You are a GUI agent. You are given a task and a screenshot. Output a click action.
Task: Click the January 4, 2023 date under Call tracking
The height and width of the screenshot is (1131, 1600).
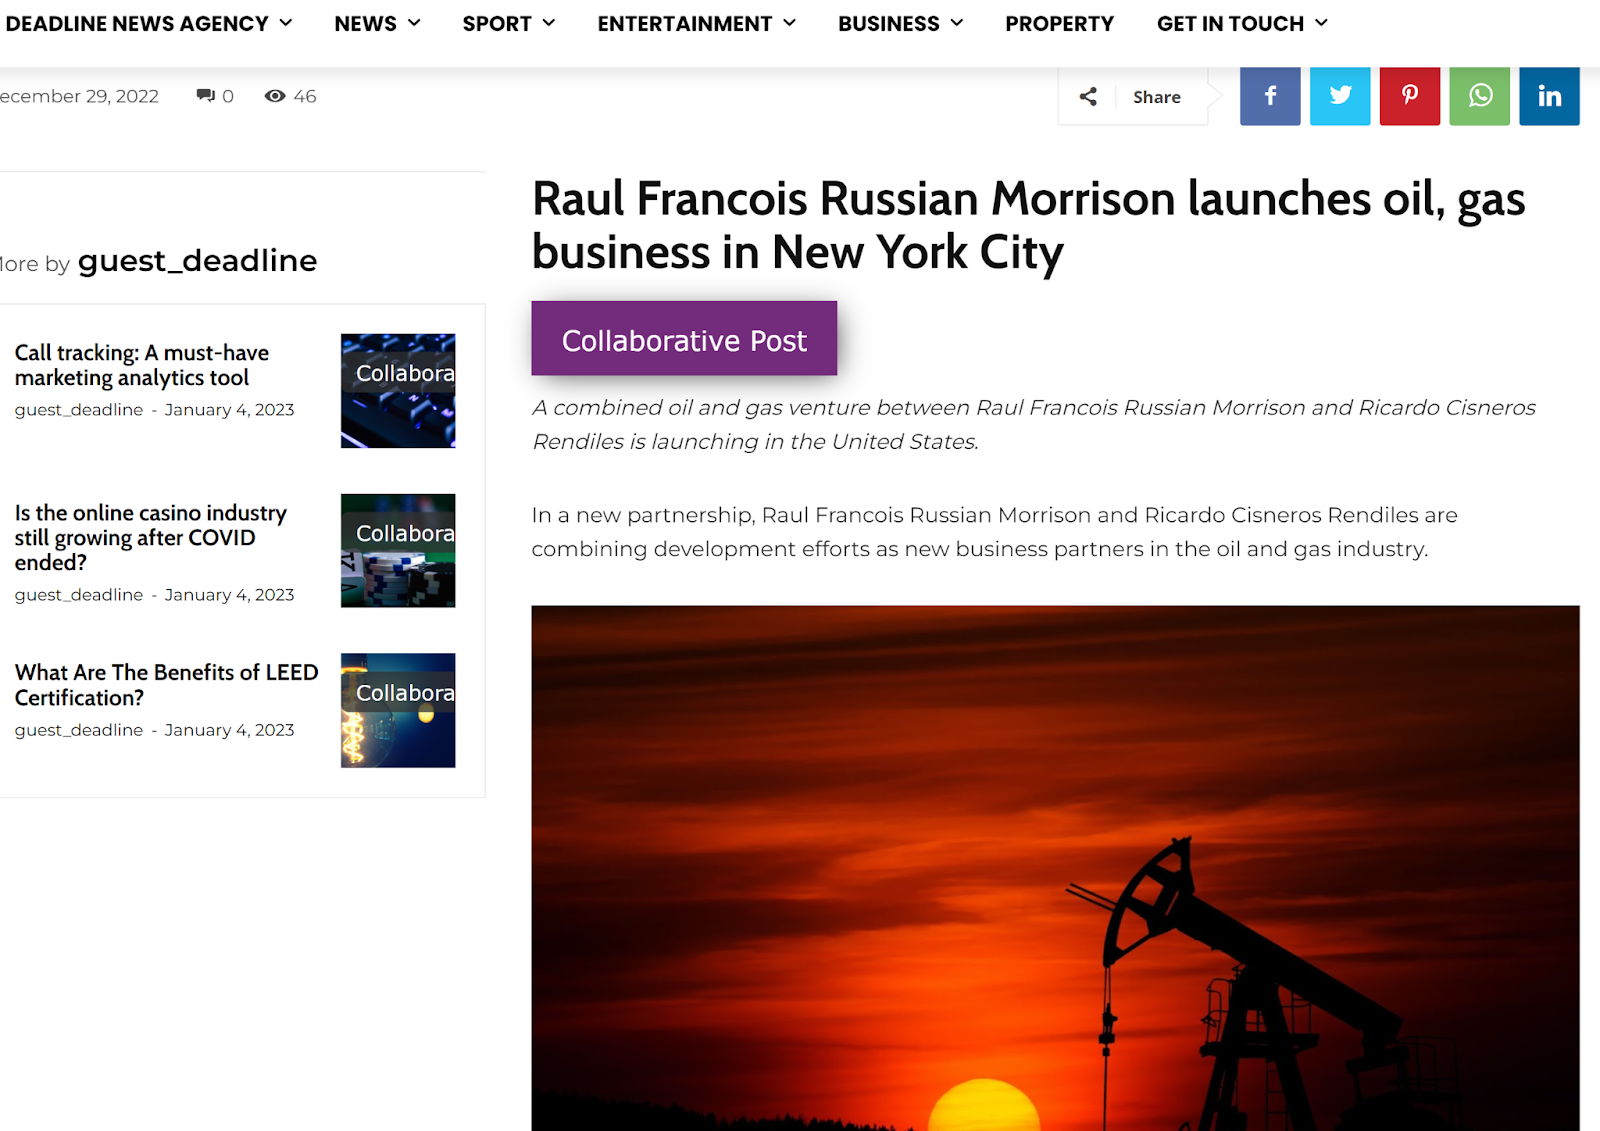(x=229, y=410)
